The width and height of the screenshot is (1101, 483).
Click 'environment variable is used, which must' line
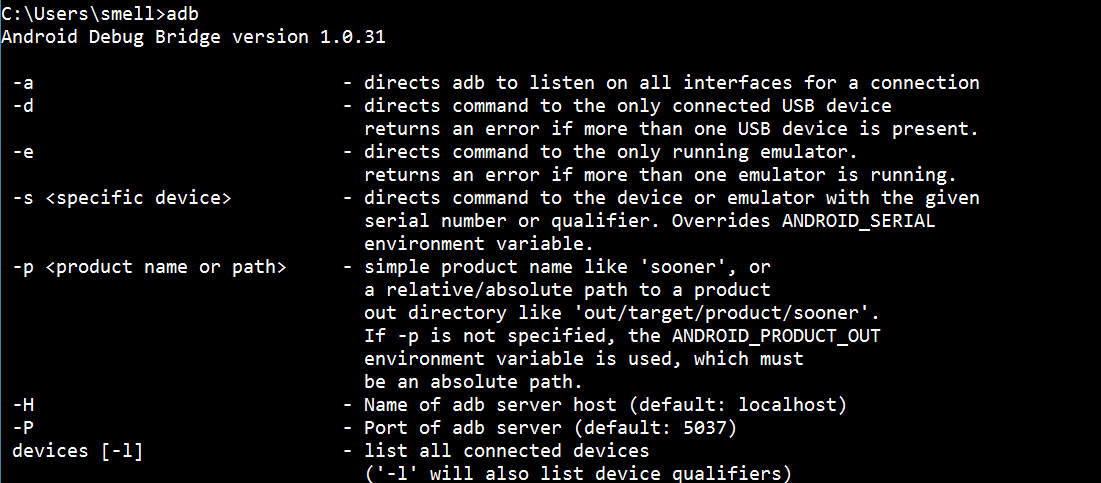584,359
